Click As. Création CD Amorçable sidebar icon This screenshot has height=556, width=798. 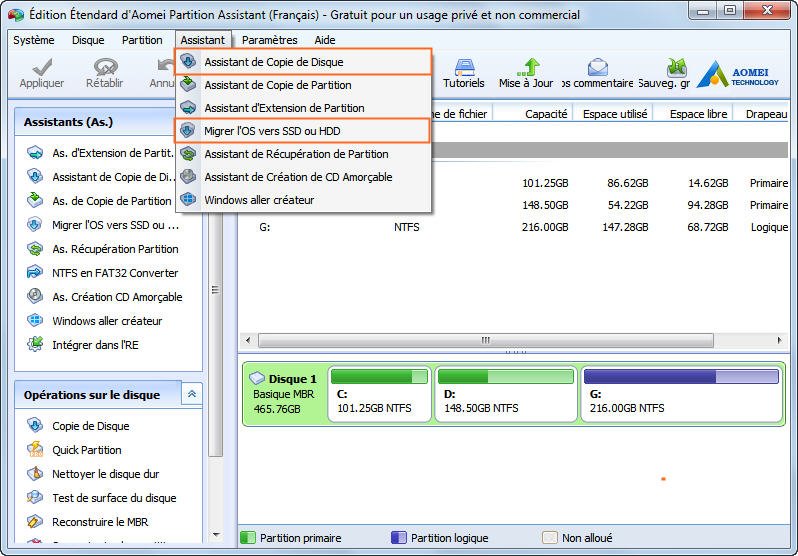35,296
